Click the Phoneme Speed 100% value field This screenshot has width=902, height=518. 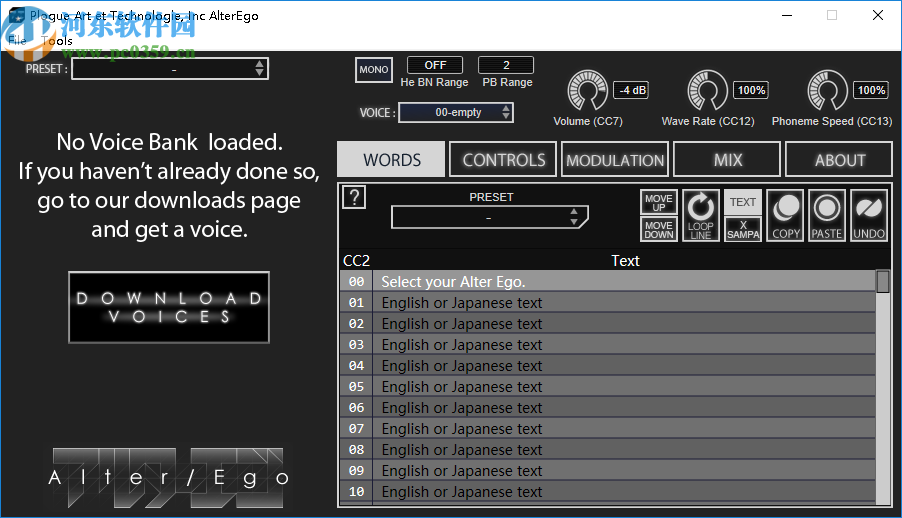pos(871,90)
